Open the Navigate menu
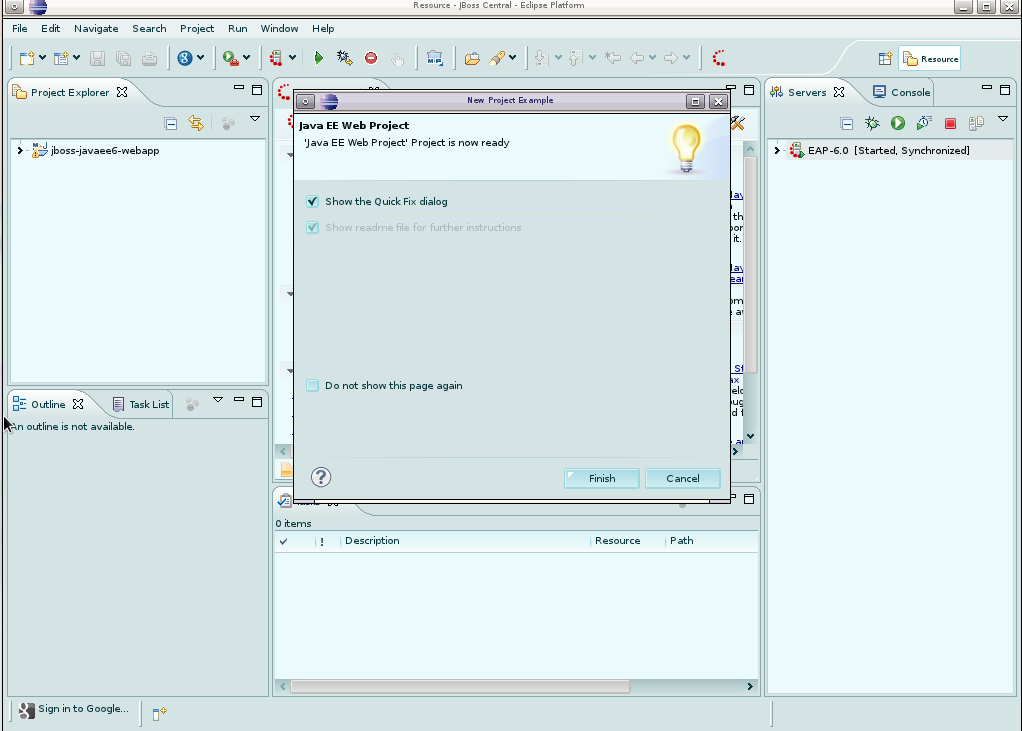 point(96,29)
